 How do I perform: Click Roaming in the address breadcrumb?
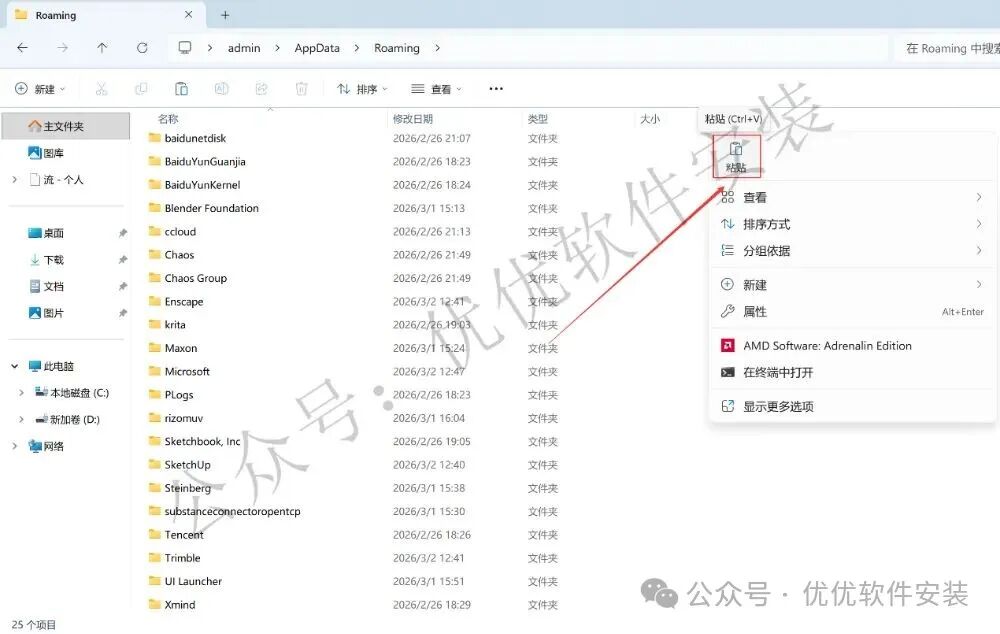[x=397, y=48]
